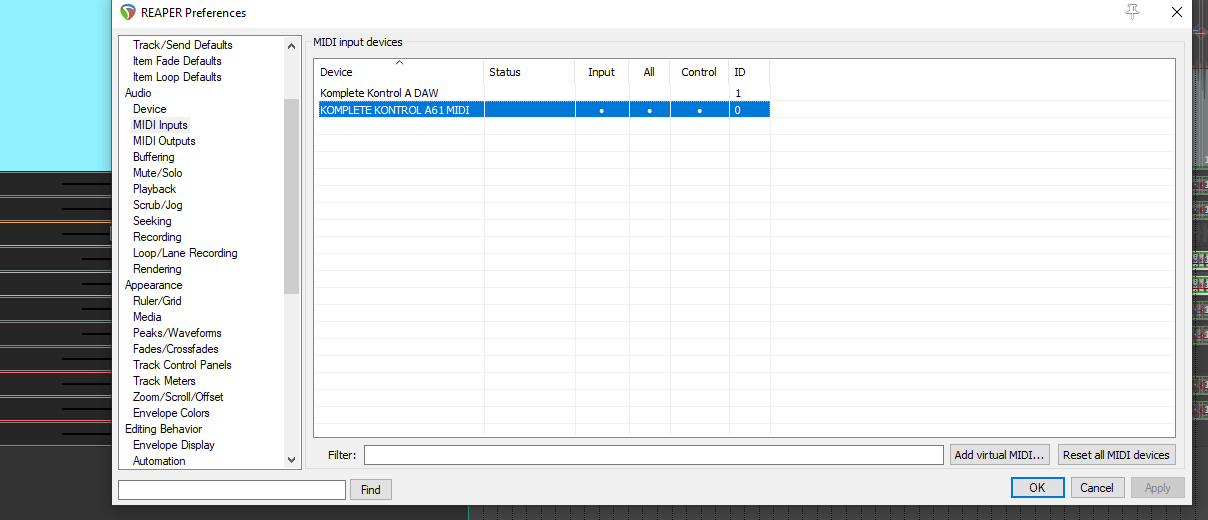
Task: Open the audio Device settings page
Action: (x=150, y=109)
